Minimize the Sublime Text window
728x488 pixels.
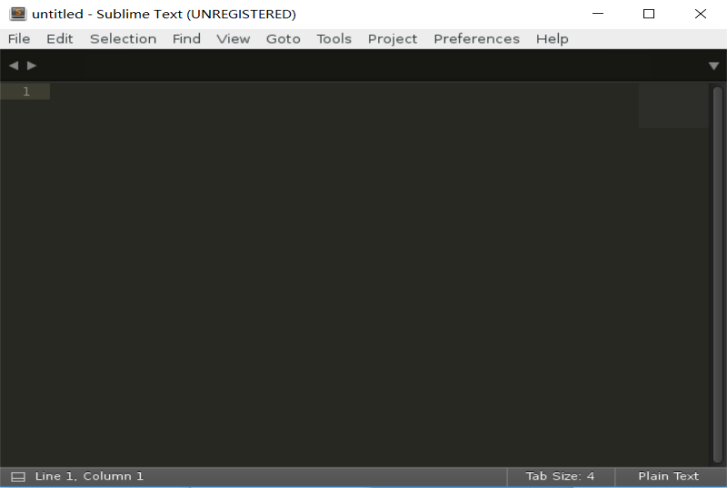[x=598, y=13]
